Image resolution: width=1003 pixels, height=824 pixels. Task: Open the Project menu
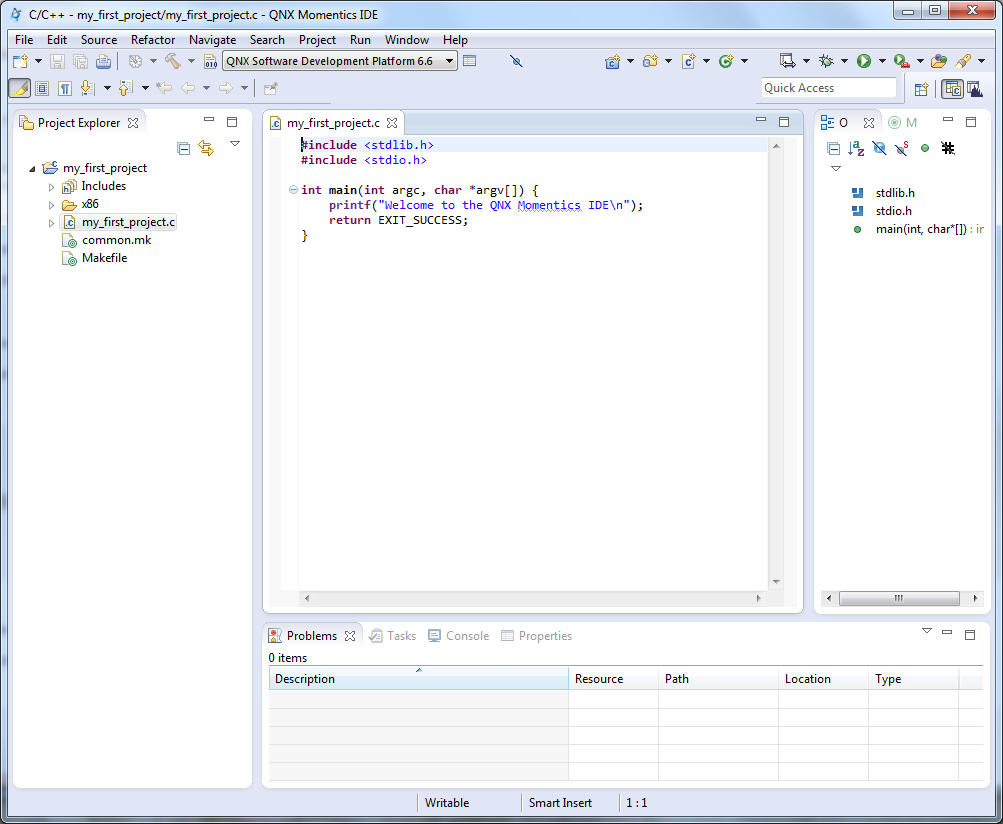click(x=317, y=40)
